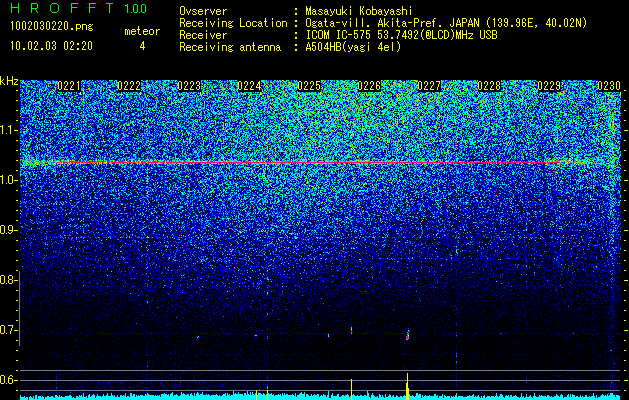Click the A504HB(yagi 4el) antenna text
This screenshot has height=400, width=629.
(353, 47)
